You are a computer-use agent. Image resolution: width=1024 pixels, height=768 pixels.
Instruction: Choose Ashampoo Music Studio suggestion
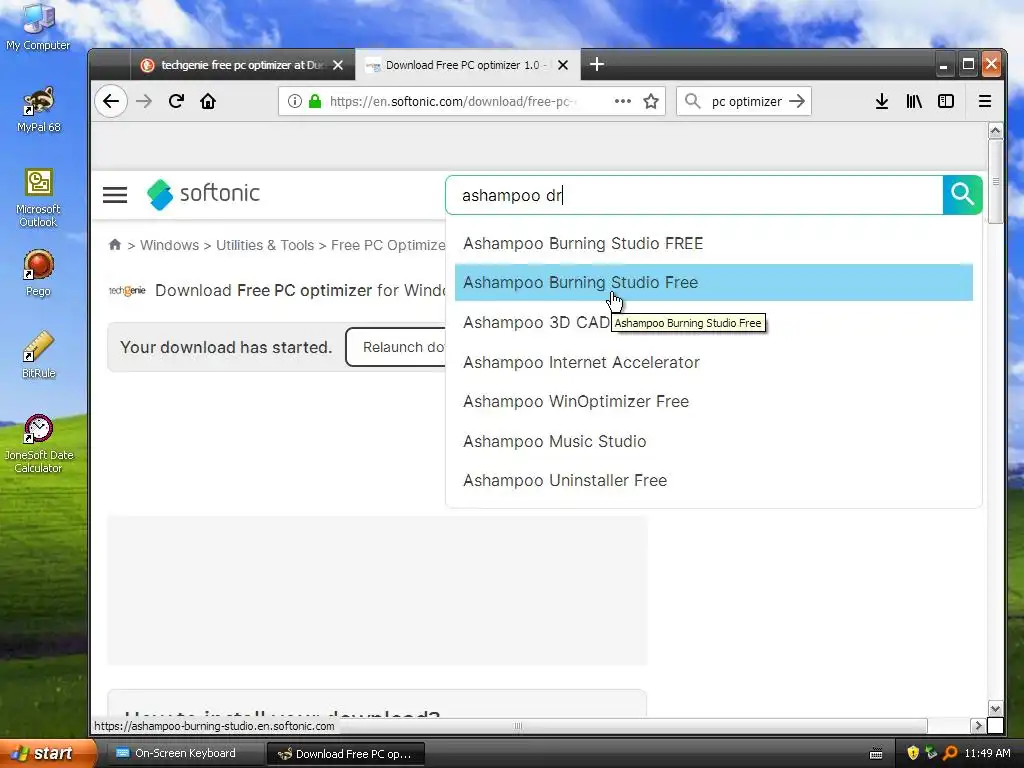click(714, 441)
